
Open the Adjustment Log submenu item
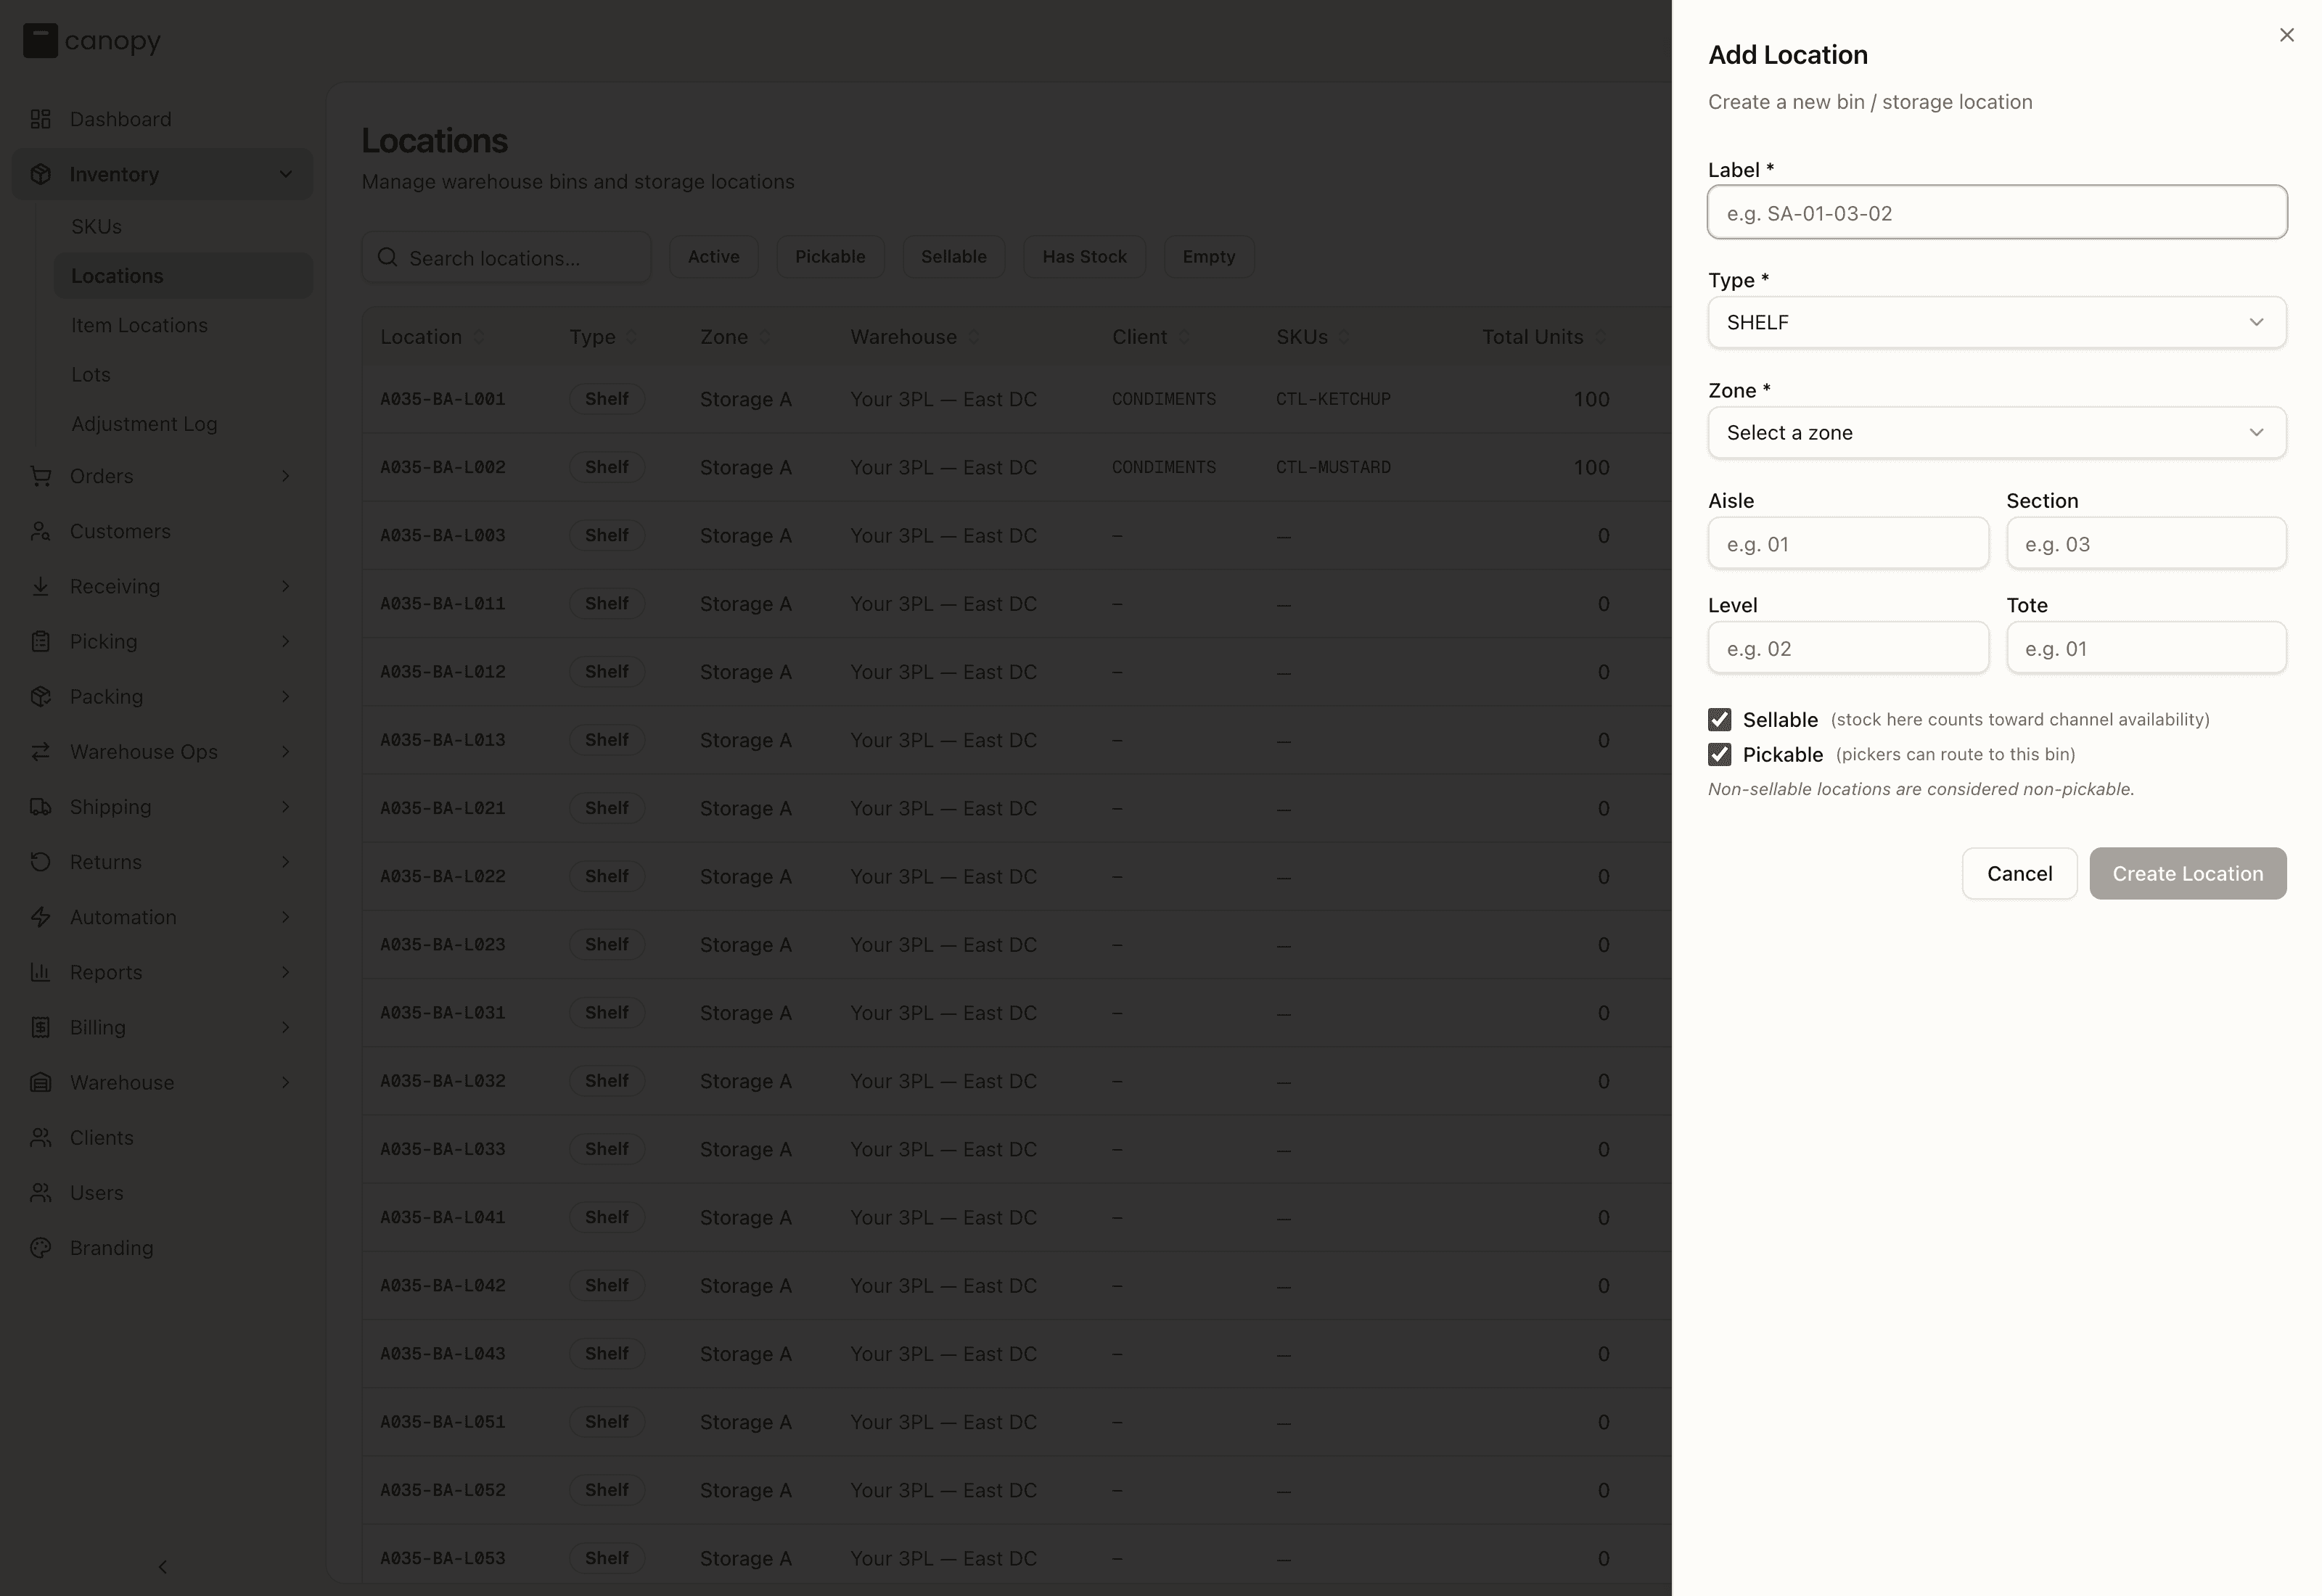point(183,424)
